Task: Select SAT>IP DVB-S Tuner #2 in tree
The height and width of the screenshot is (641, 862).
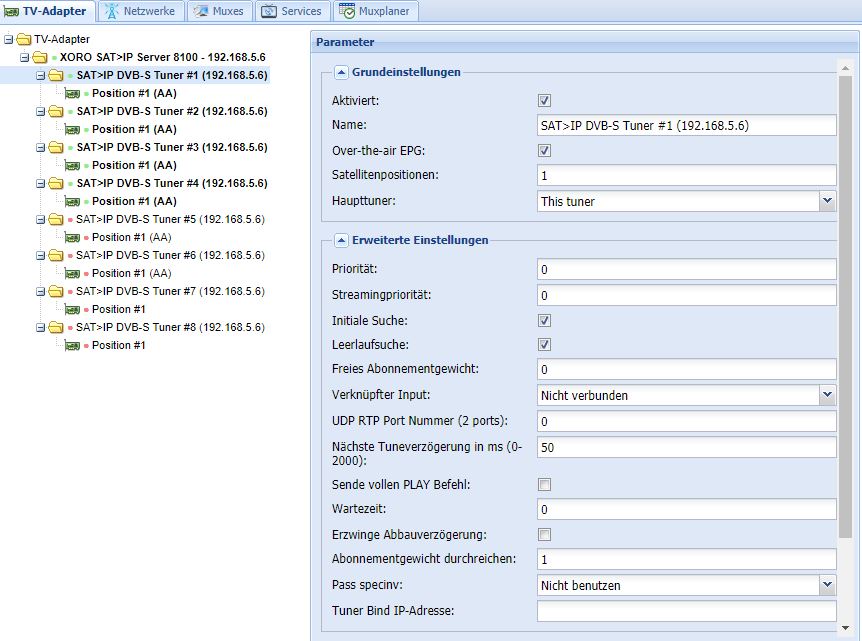Action: point(172,112)
